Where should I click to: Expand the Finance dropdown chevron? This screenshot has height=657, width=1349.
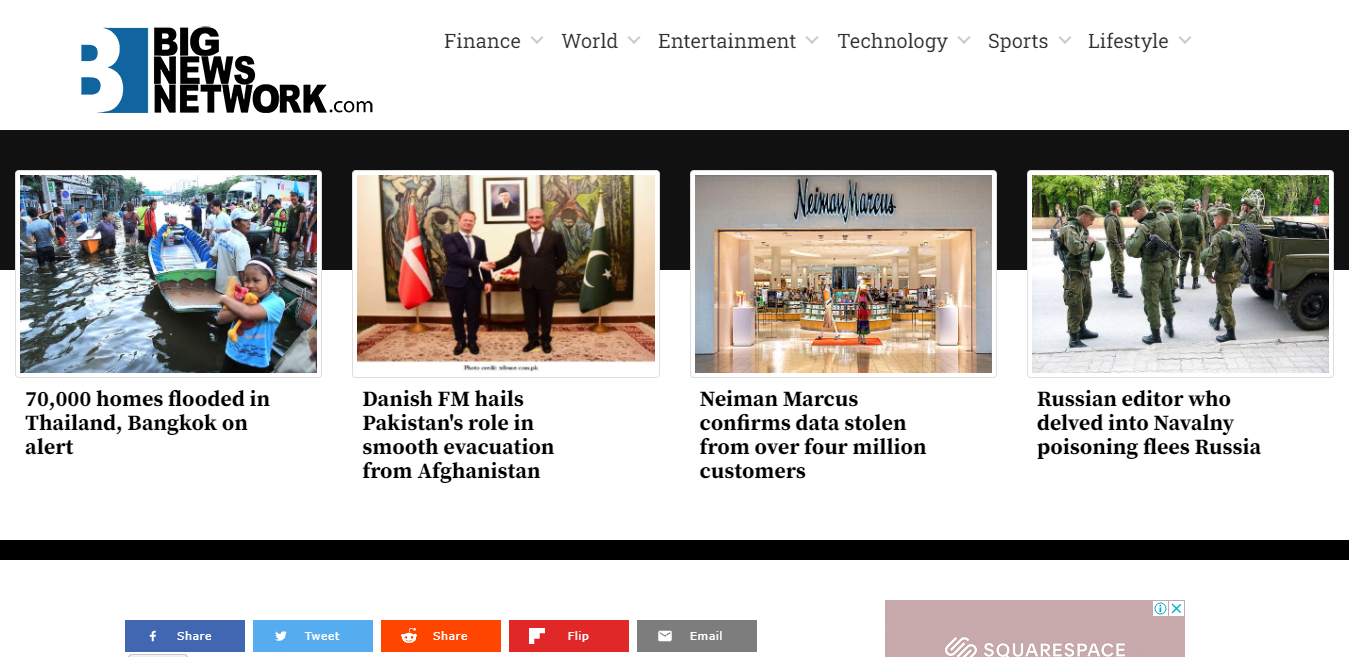coord(537,41)
